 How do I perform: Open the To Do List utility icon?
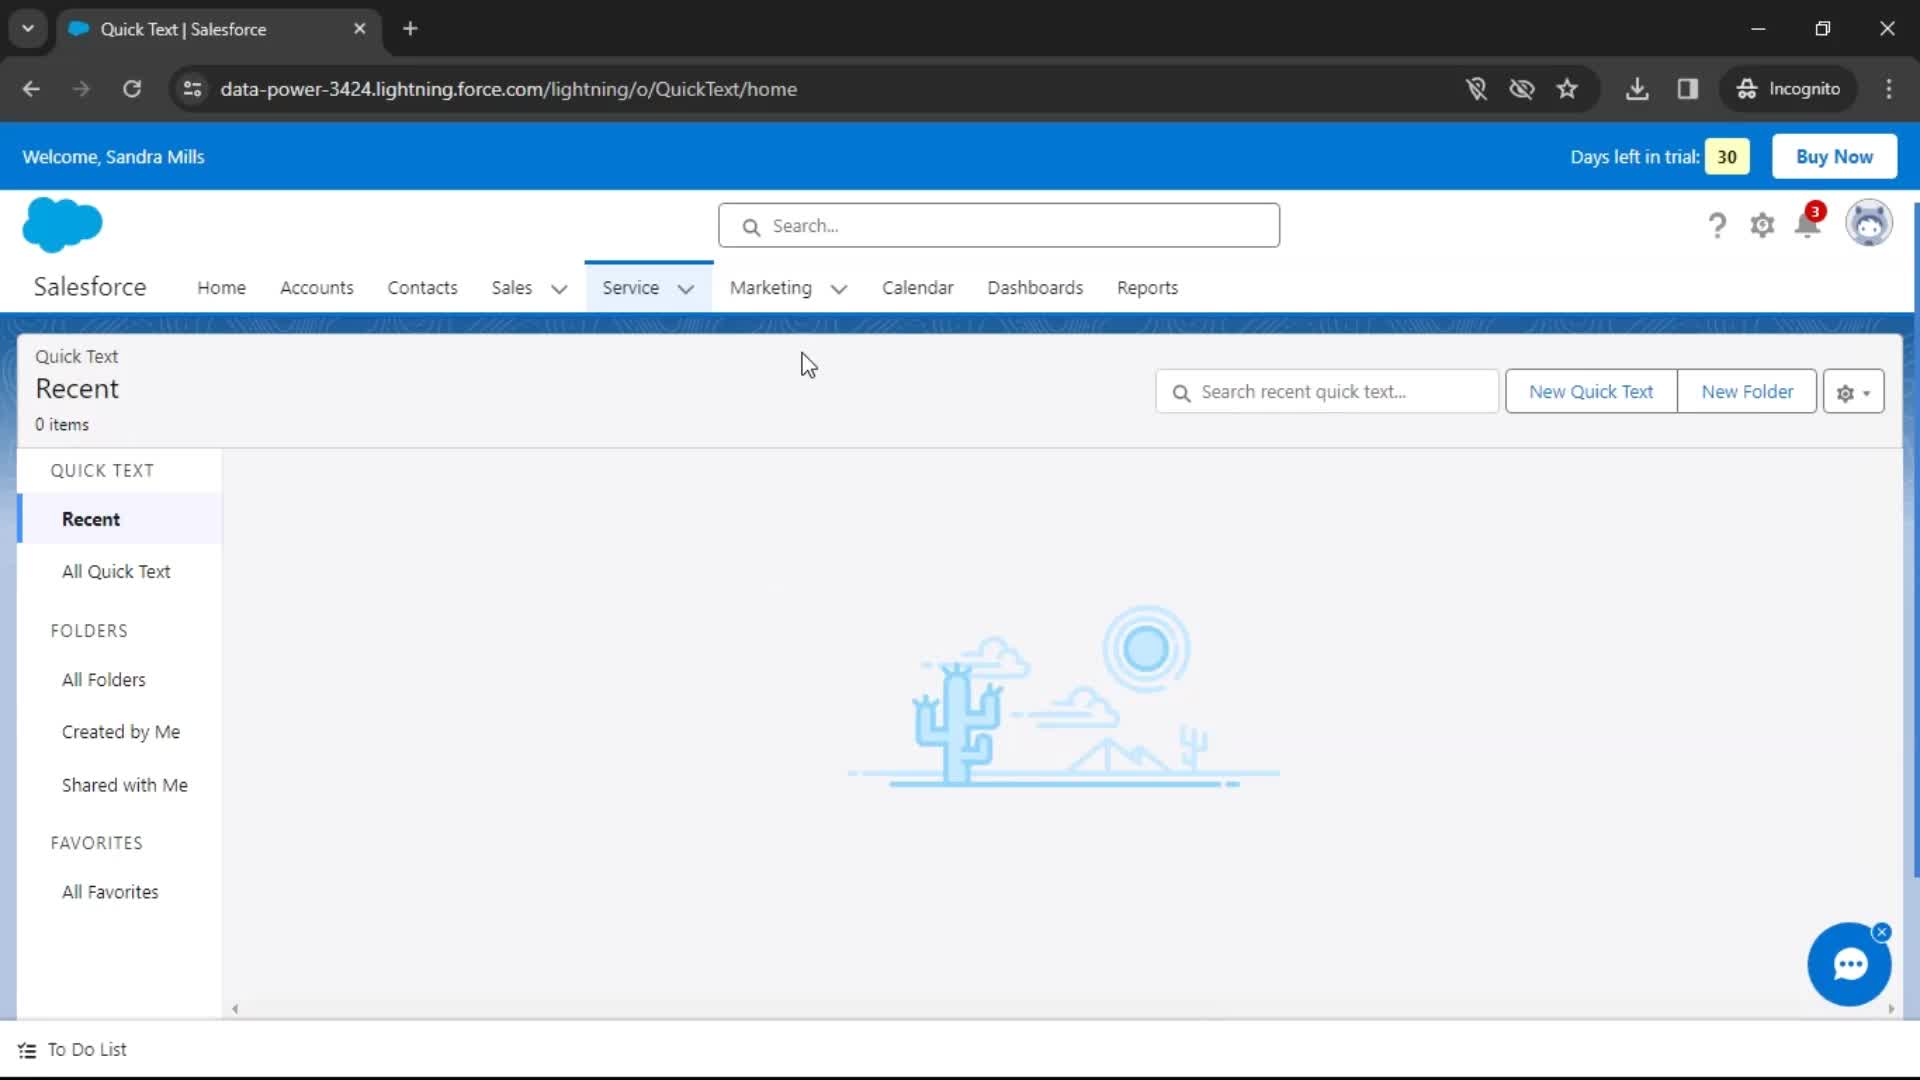click(x=27, y=1050)
